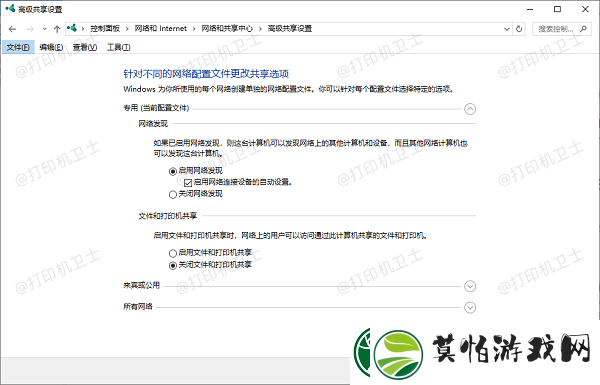Open recent locations dropdown arrow

[44, 29]
